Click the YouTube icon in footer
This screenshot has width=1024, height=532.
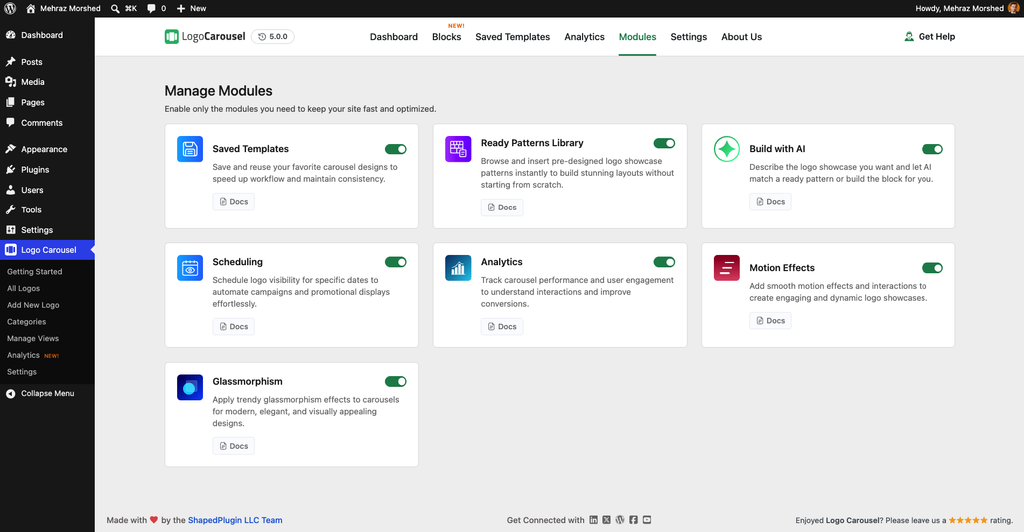(x=647, y=520)
